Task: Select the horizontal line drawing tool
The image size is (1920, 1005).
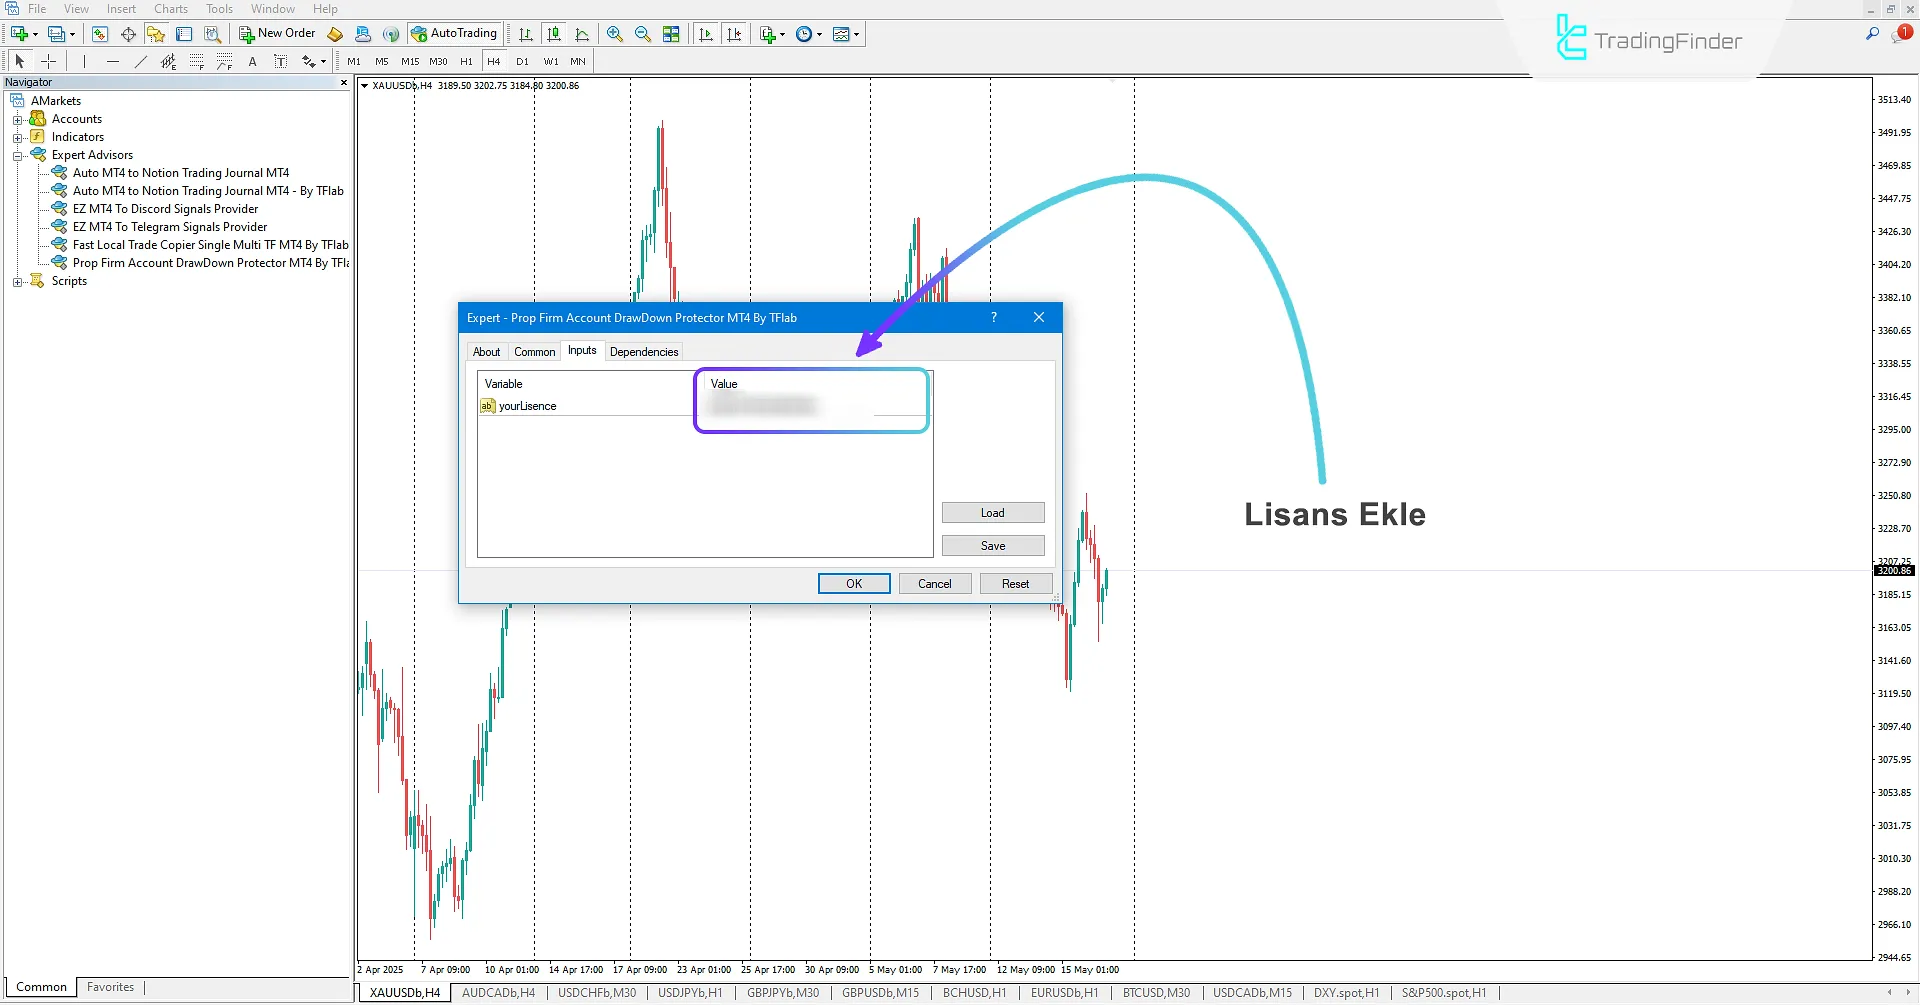Action: 113,61
